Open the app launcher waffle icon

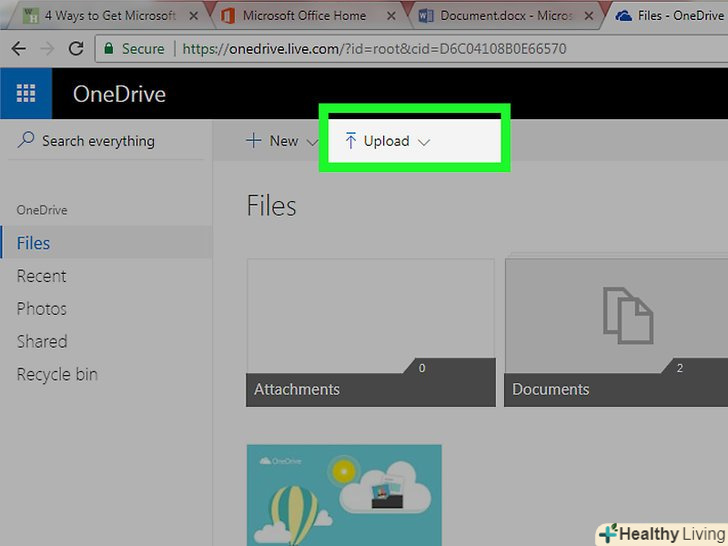[x=26, y=94]
